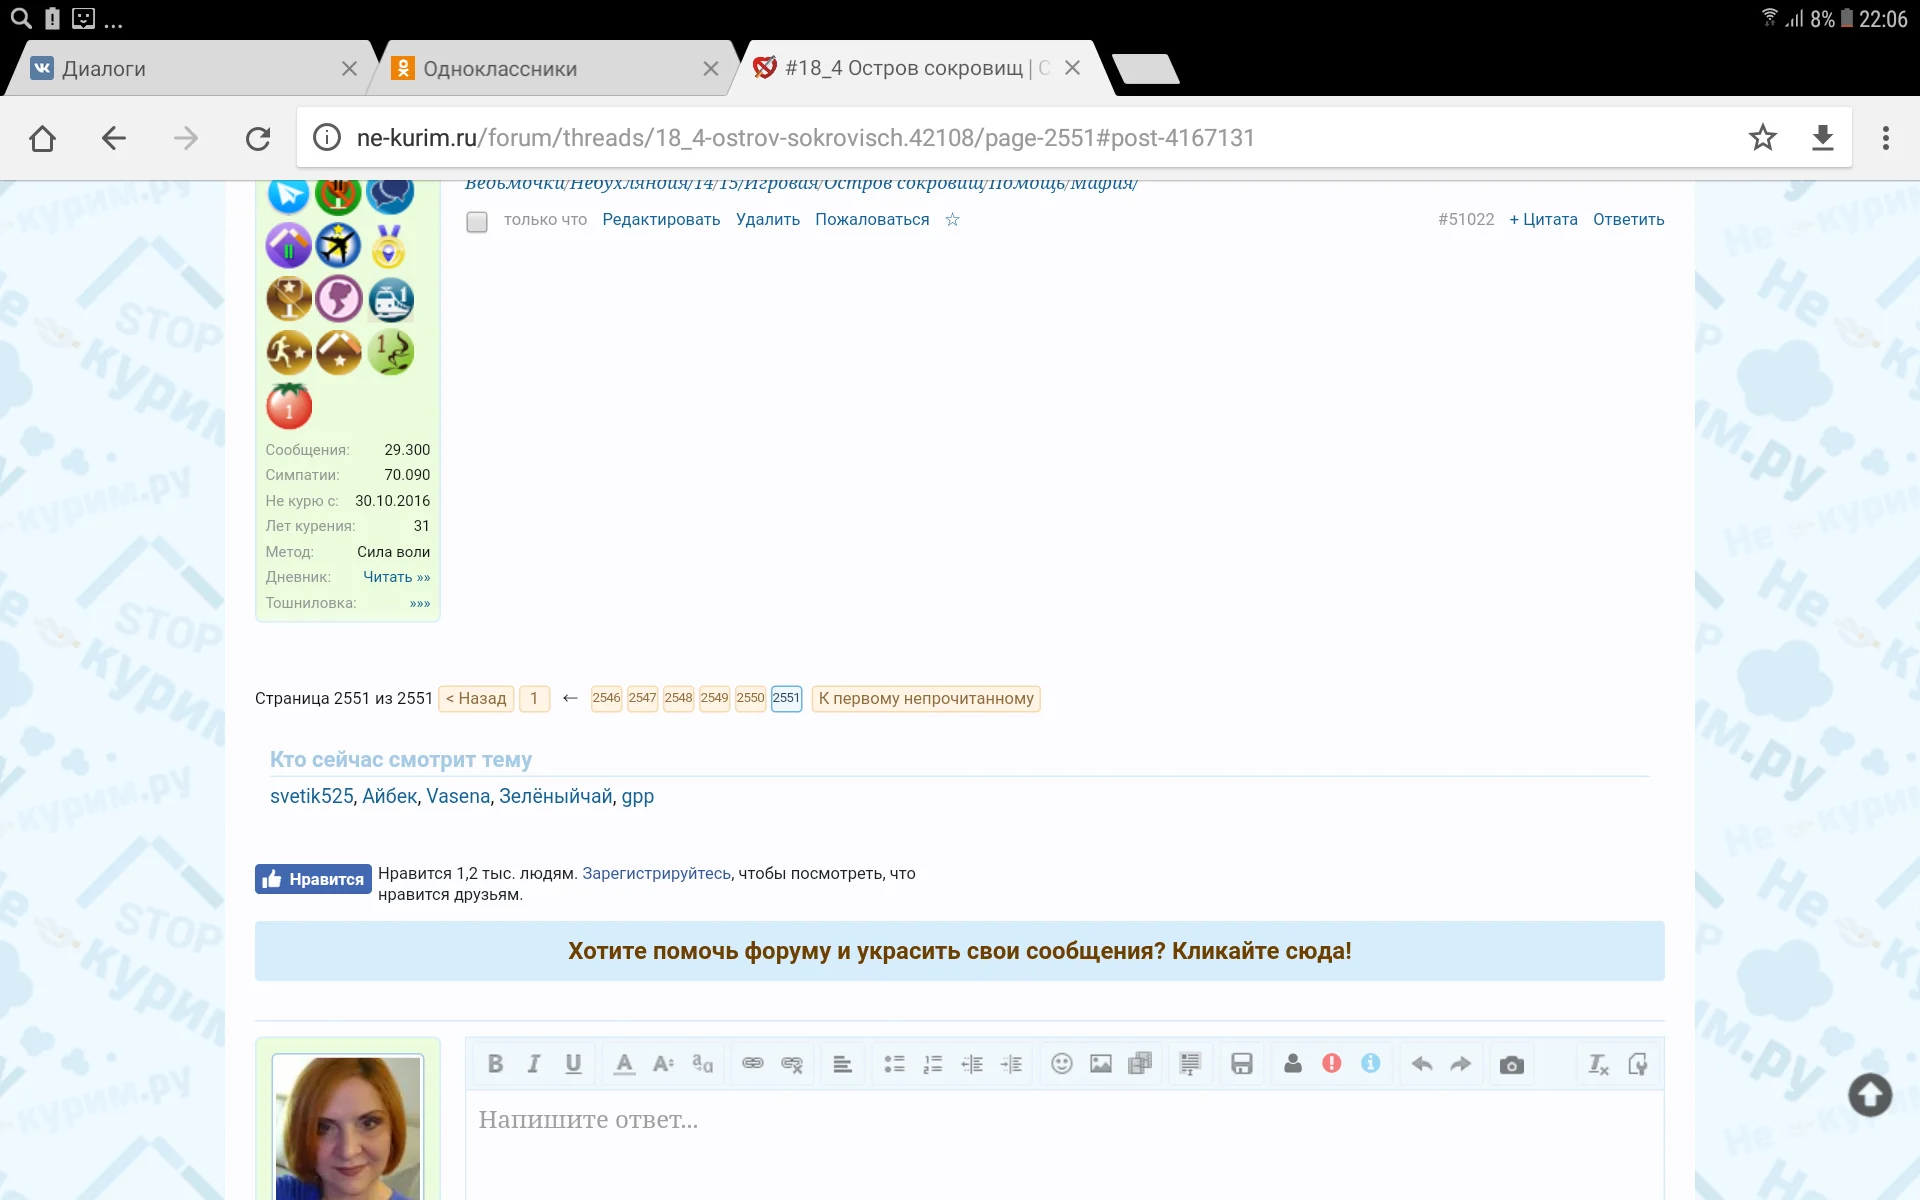Open svetik525's profile link
This screenshot has height=1200, width=1920.
pos(310,796)
